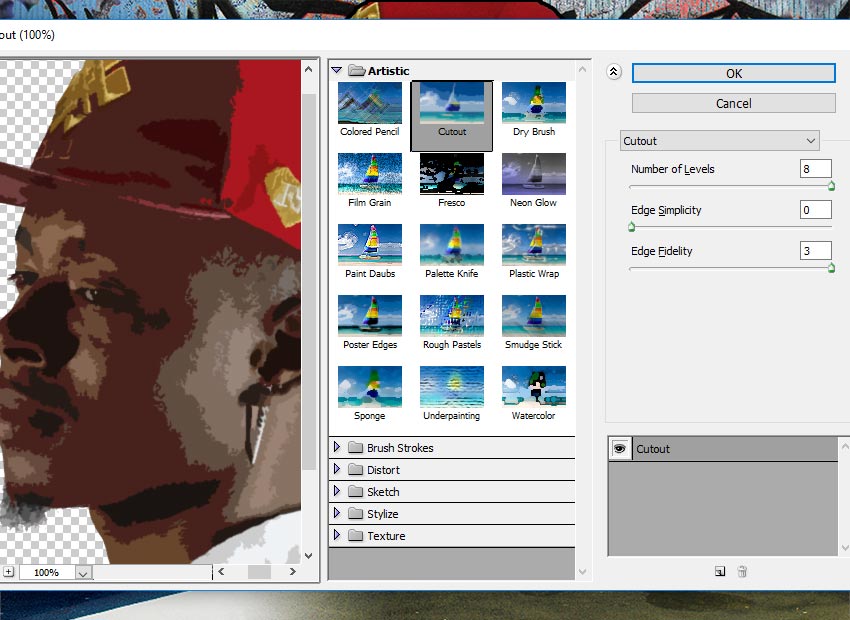Click the Edge Simplicity slider handle
This screenshot has width=850, height=620.
click(631, 227)
